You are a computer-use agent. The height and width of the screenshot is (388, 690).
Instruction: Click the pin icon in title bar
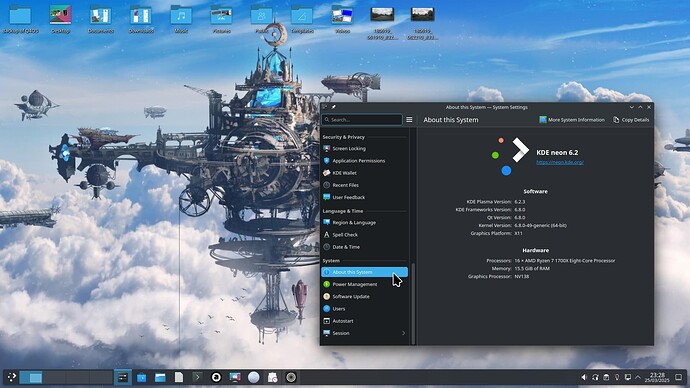[334, 107]
